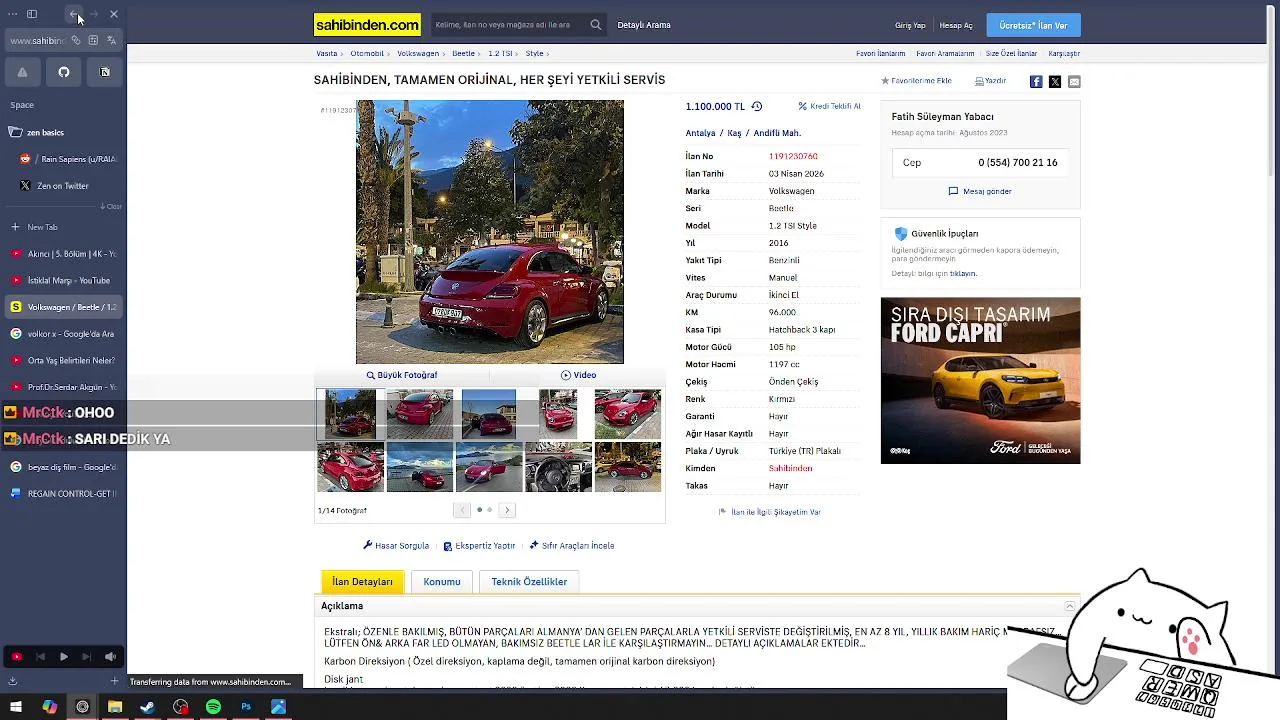Image resolution: width=1280 pixels, height=720 pixels.
Task: Play media in sidebar mini player
Action: pos(63,657)
